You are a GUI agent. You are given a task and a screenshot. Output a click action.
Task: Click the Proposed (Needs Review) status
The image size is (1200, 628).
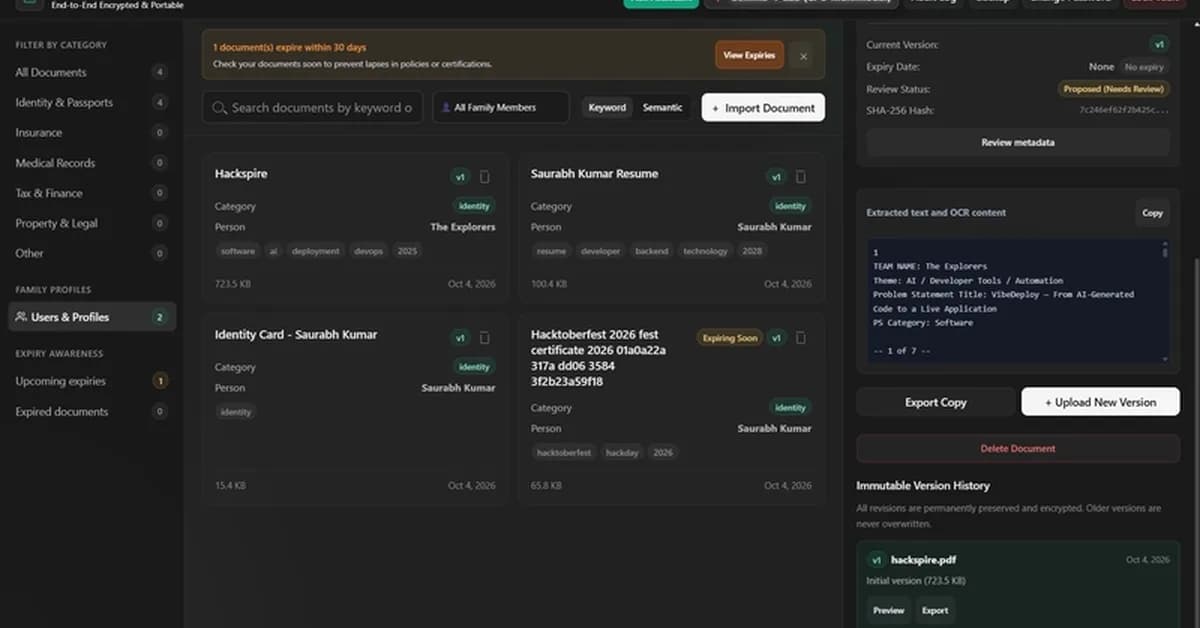pos(1113,89)
